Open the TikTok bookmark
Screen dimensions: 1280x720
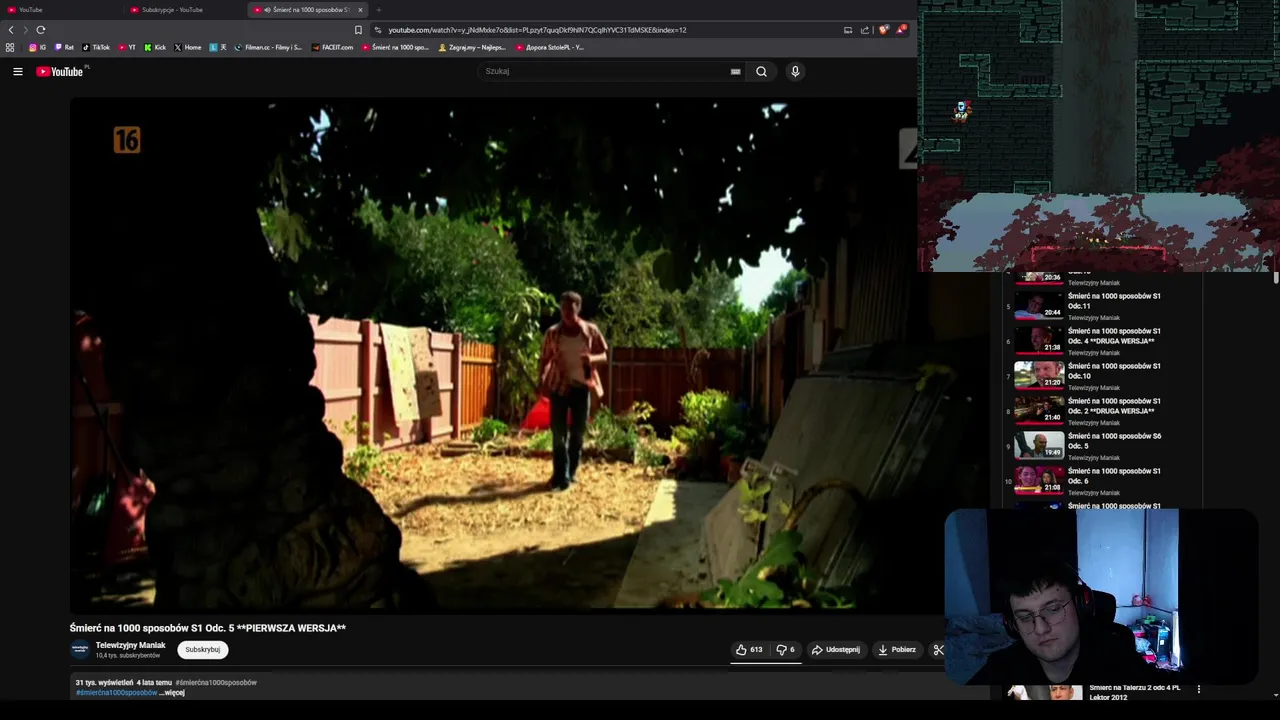pyautogui.click(x=96, y=47)
